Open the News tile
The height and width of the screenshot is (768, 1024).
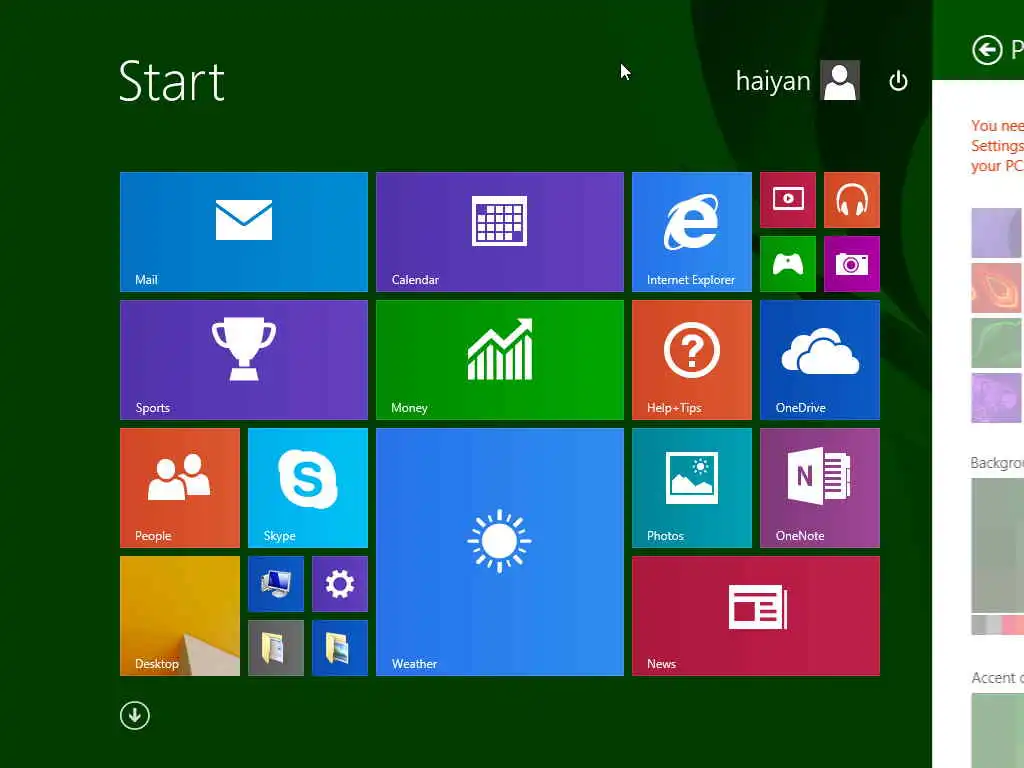756,616
